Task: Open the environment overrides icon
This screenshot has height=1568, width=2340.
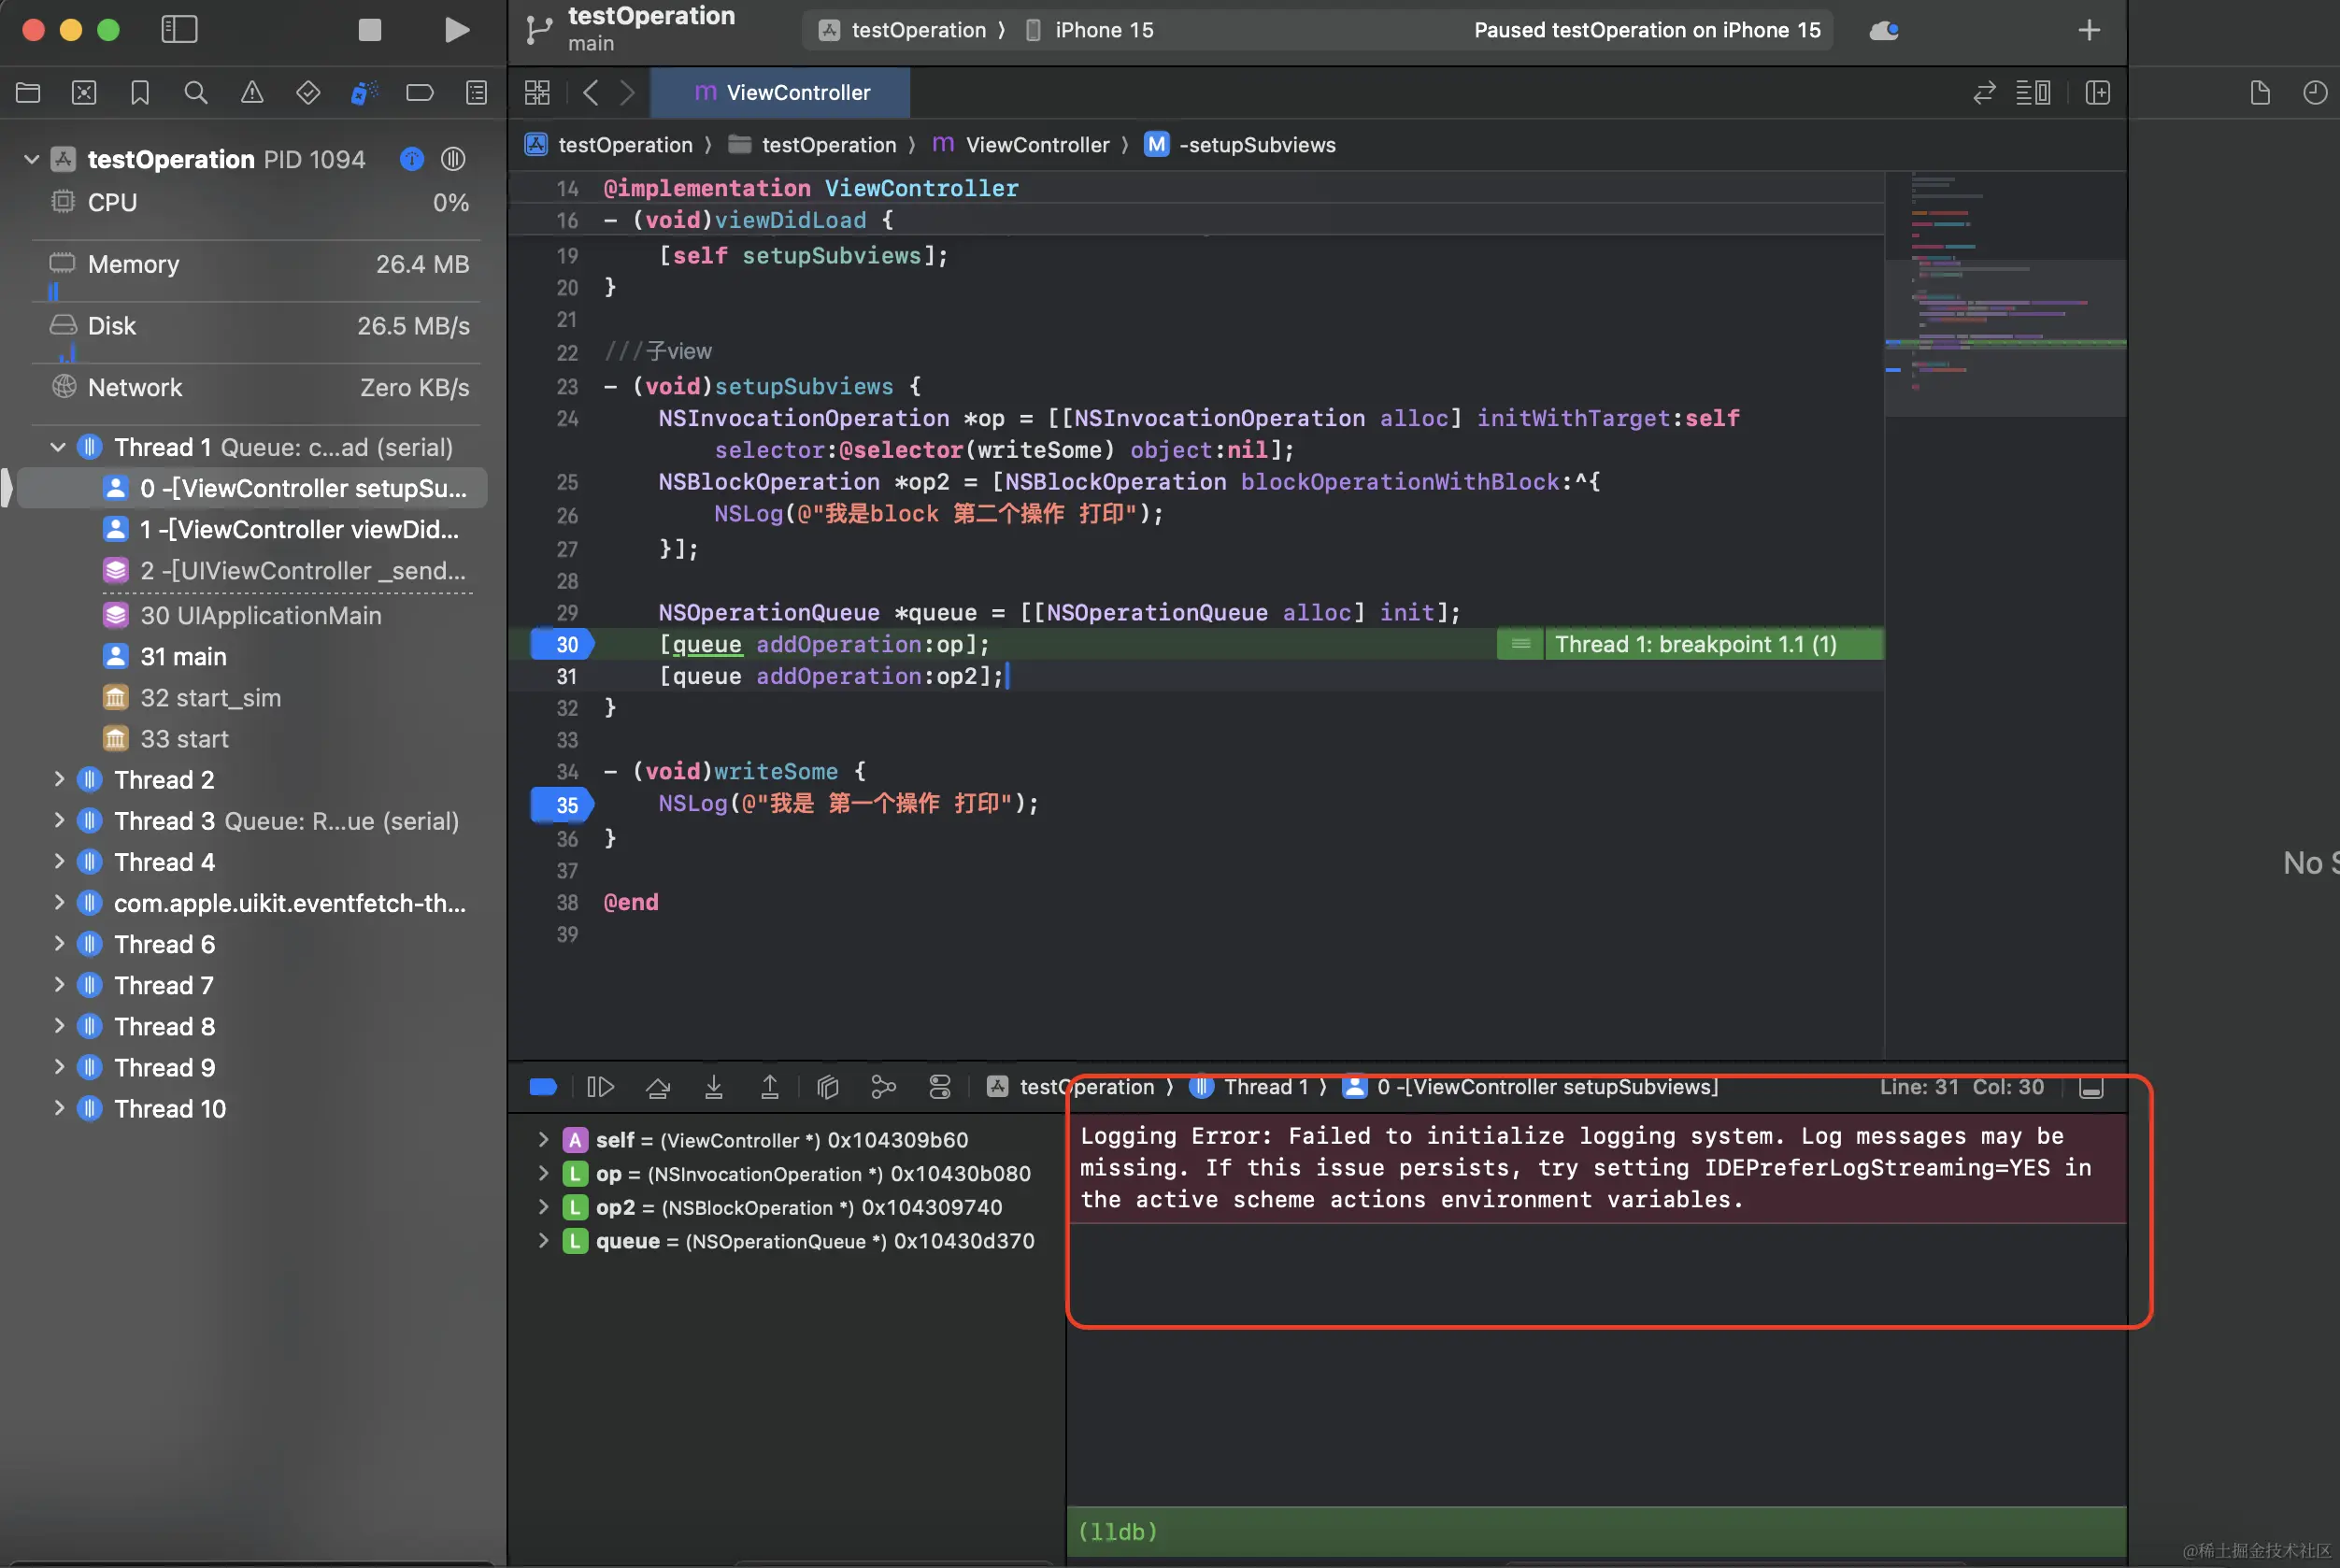Action: pyautogui.click(x=940, y=1088)
